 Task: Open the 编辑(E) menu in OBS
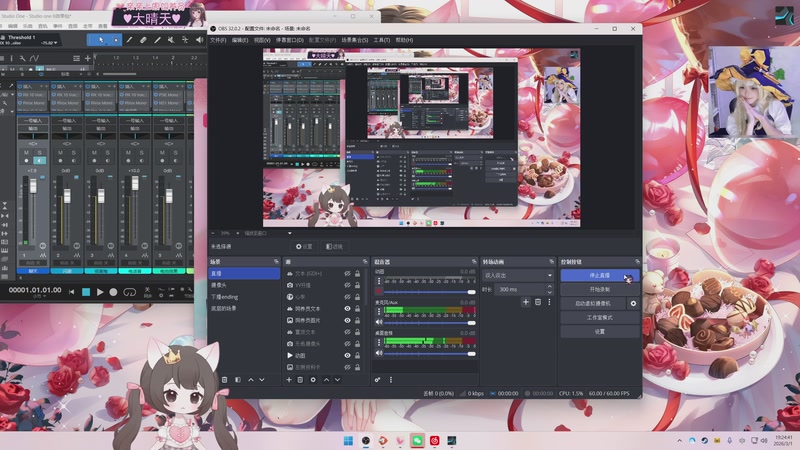point(240,40)
